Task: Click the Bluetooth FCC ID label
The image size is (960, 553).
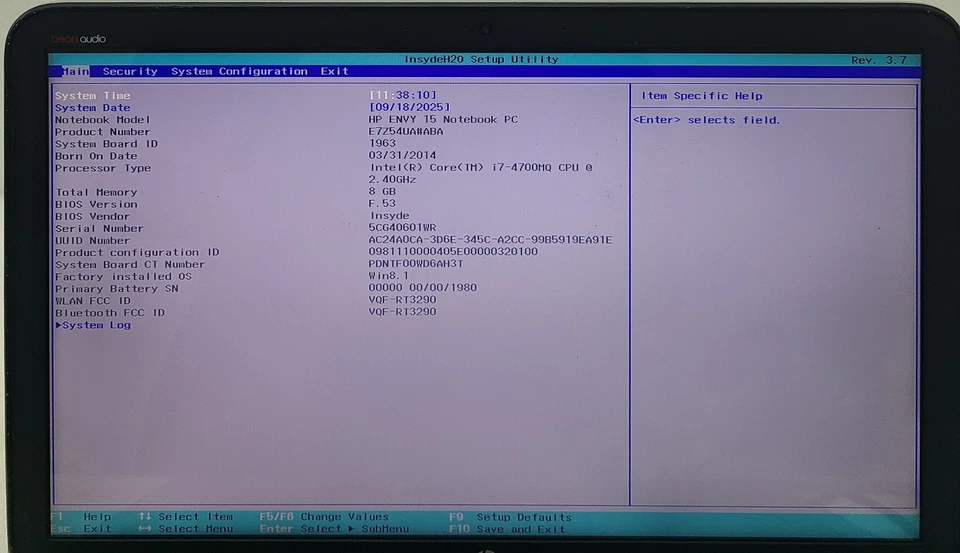Action: tap(110, 313)
